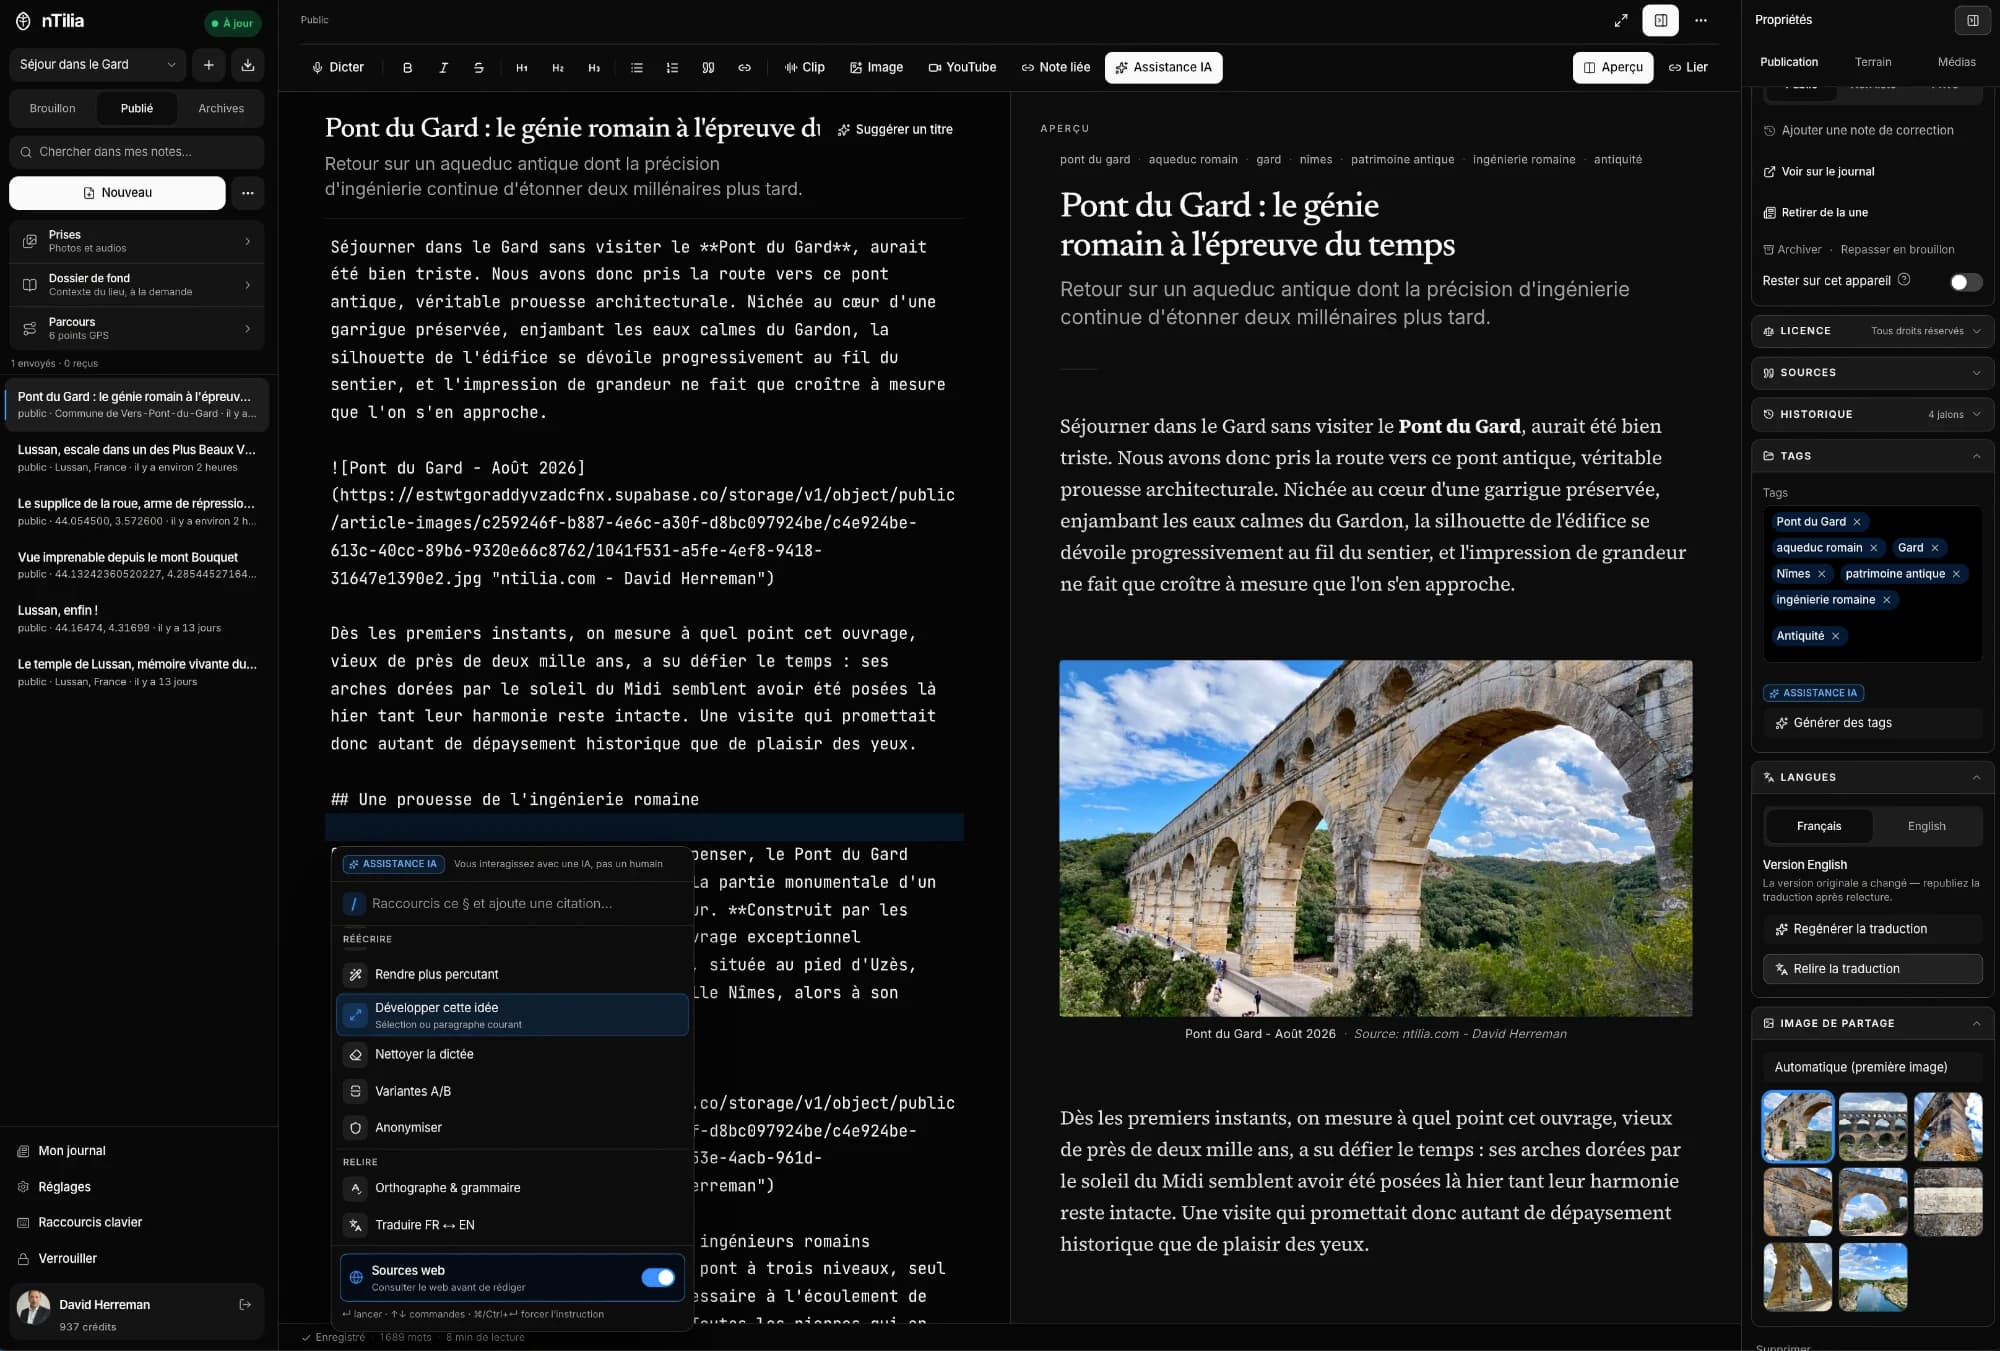2000x1351 pixels.
Task: Select the first share image thumbnail
Action: tap(1797, 1126)
